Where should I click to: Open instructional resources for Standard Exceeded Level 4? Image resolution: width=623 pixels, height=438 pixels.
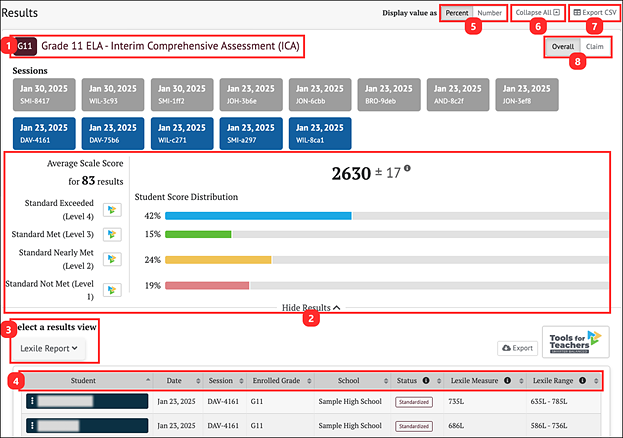[x=111, y=209]
